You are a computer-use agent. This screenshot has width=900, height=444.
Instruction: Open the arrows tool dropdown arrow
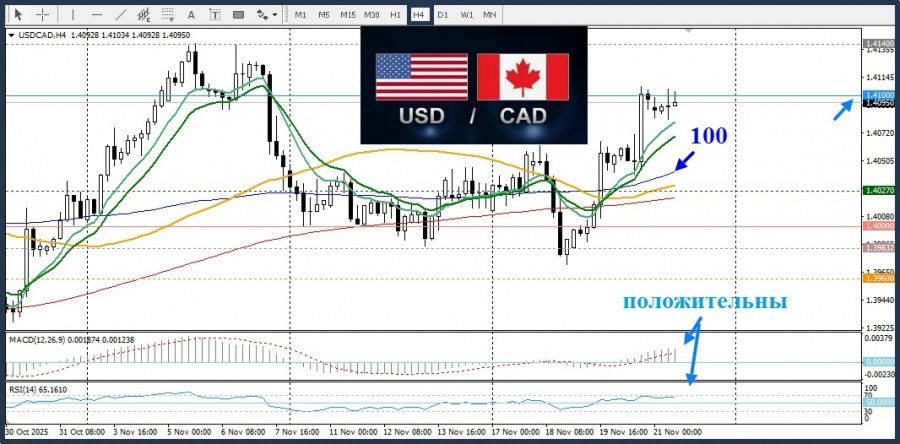click(x=275, y=15)
